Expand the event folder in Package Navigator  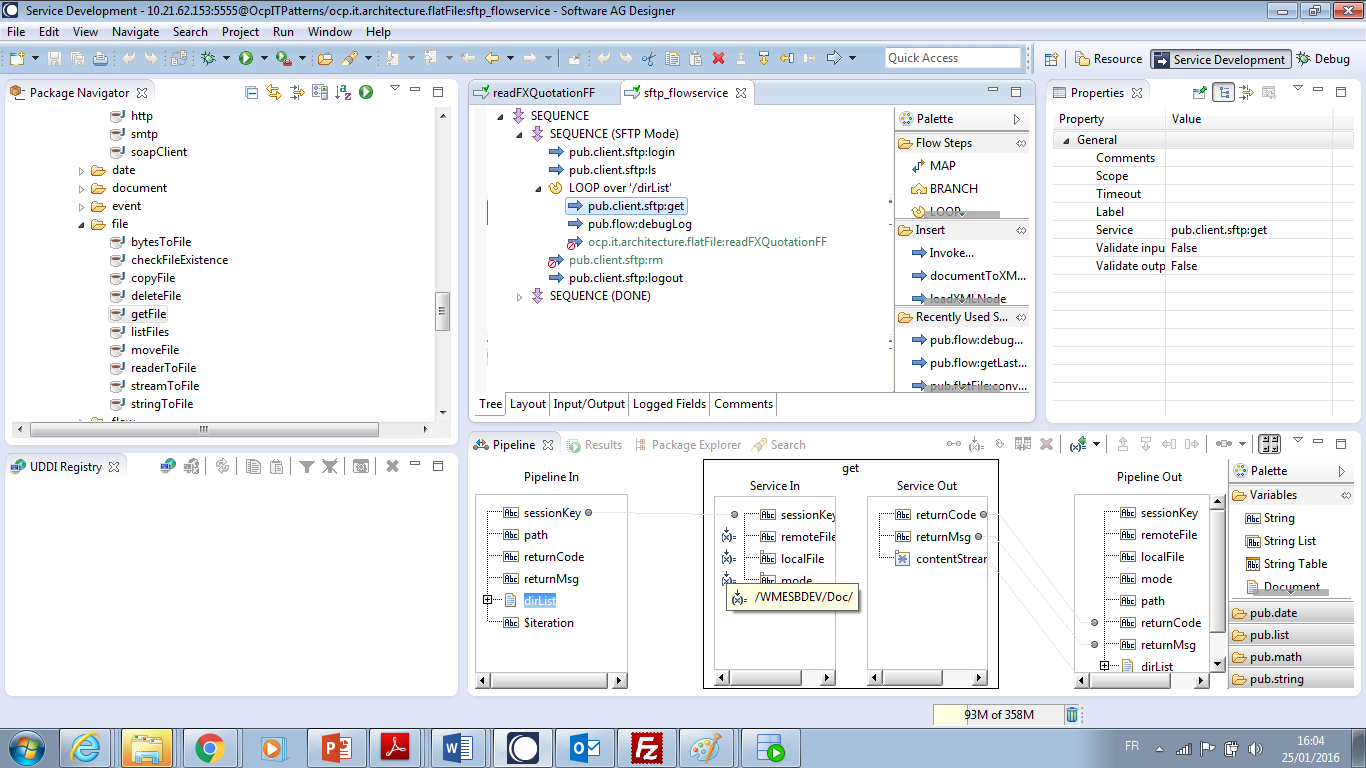82,207
